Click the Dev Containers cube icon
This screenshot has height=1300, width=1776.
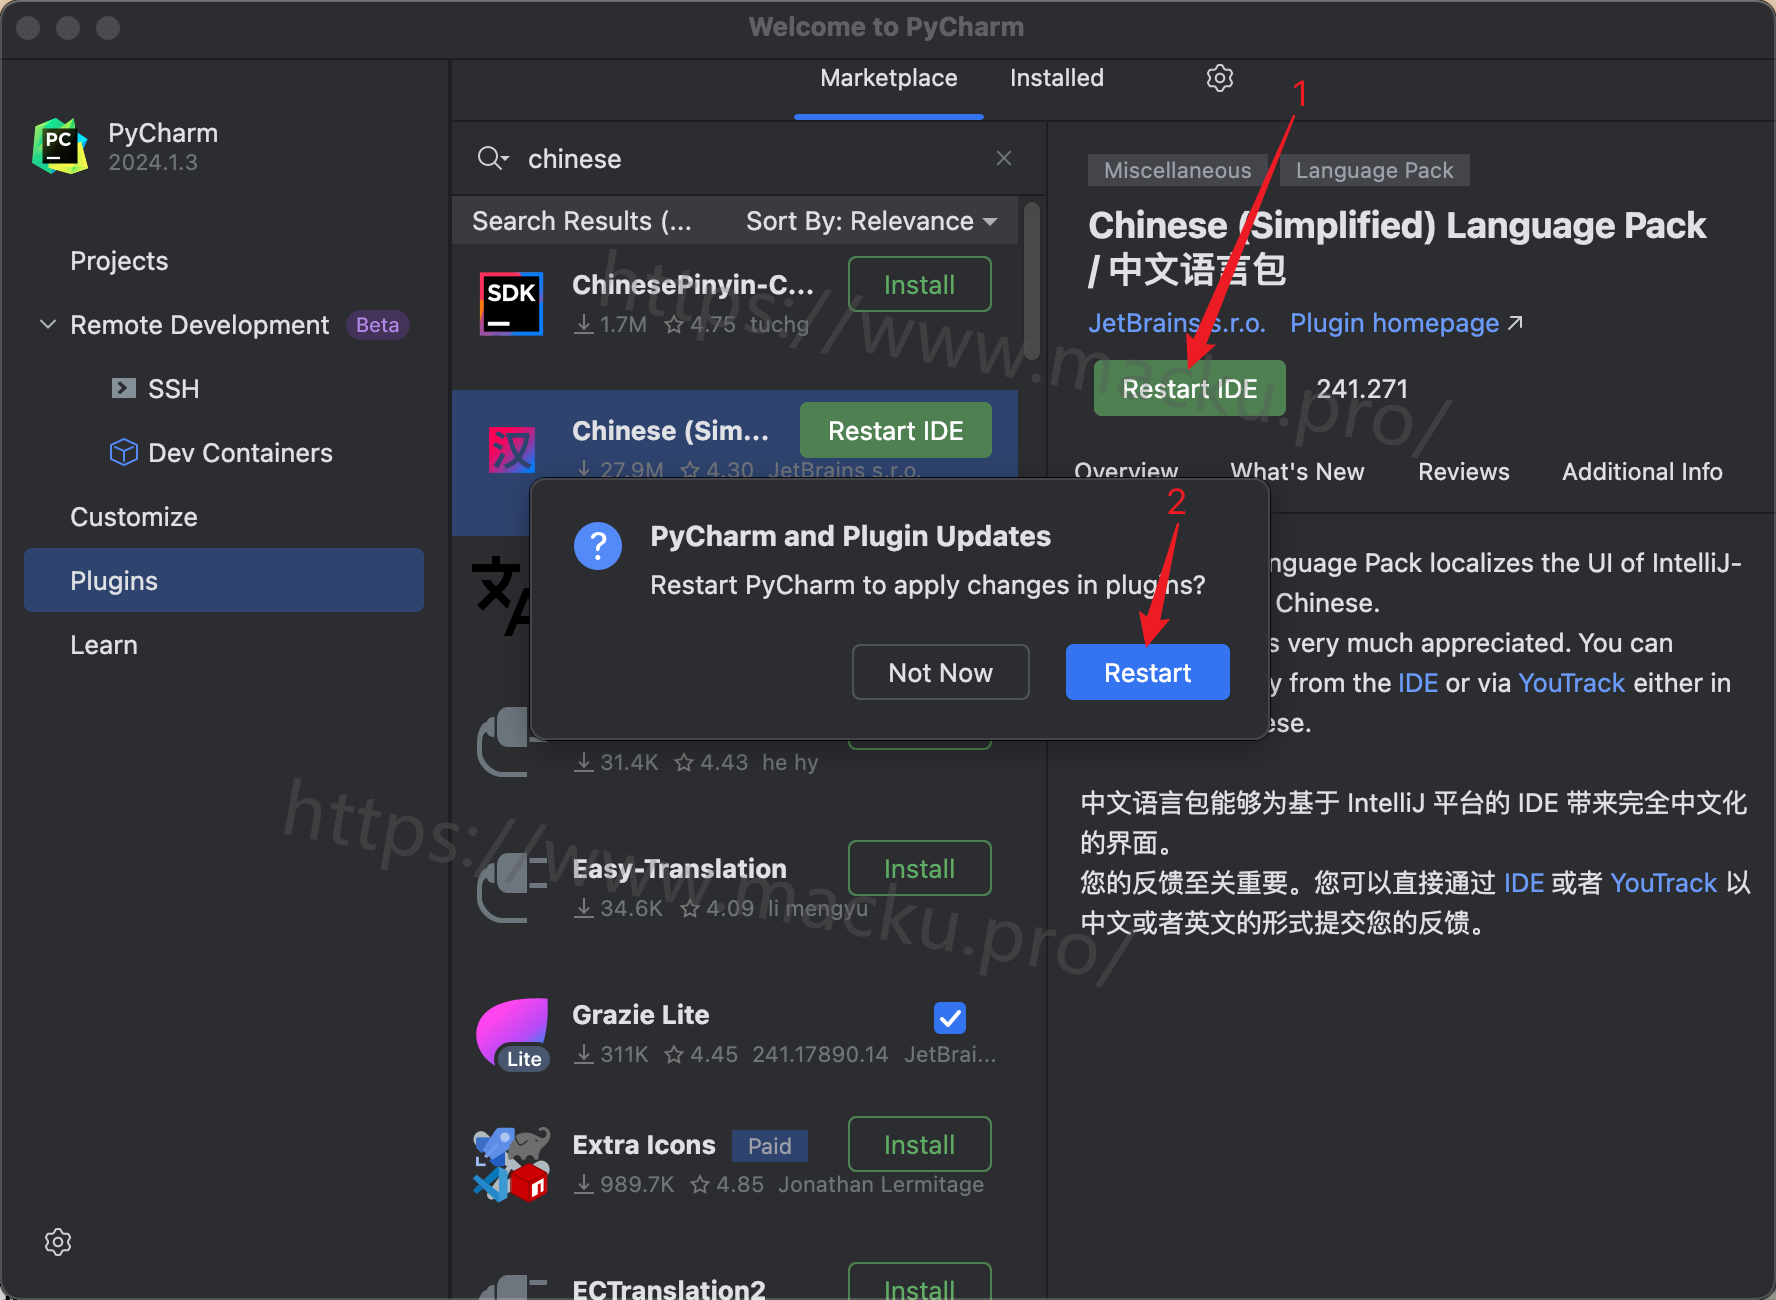point(123,452)
